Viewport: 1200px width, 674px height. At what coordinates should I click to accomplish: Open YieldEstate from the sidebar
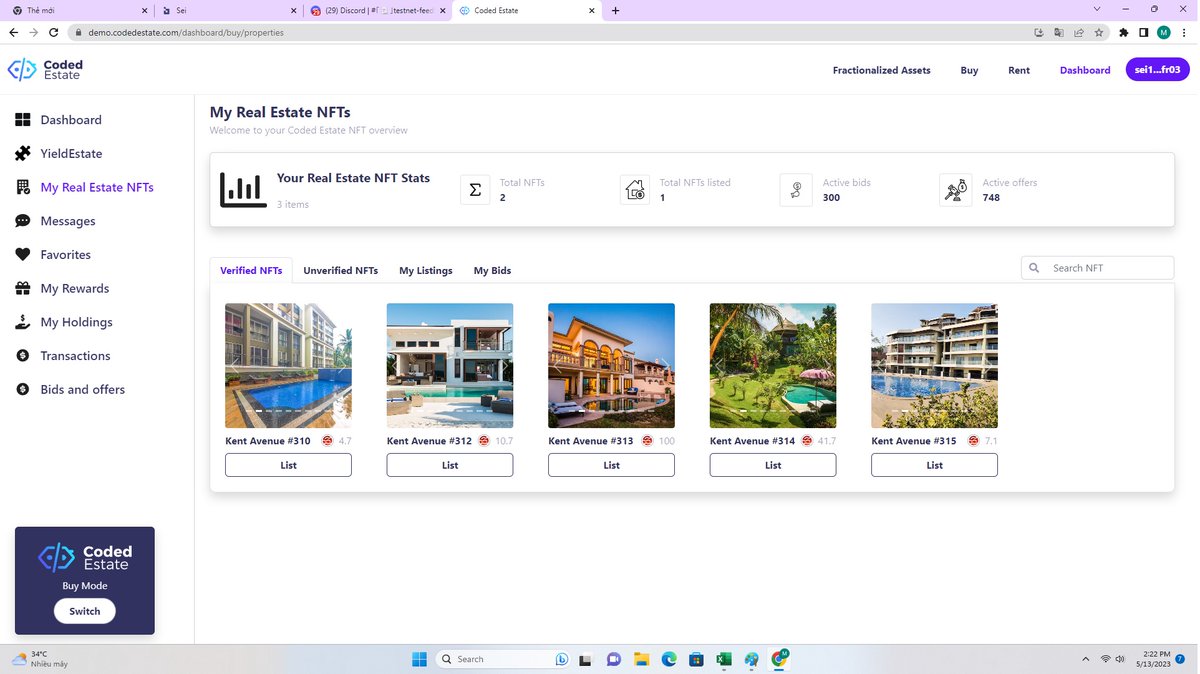pyautogui.click(x=58, y=154)
